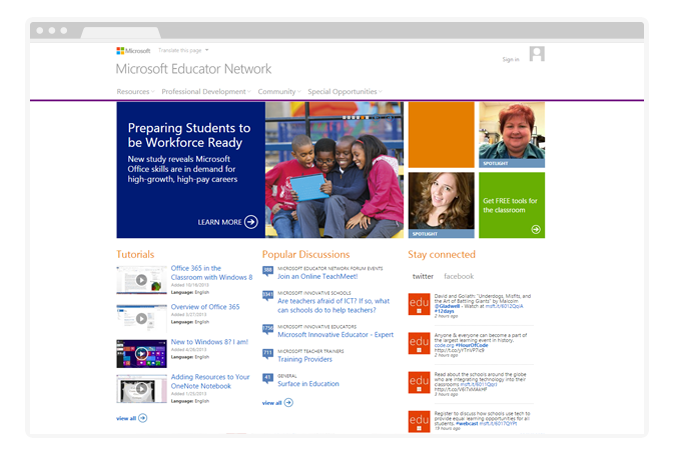
Task: Open the Professional Development menu
Action: [206, 92]
